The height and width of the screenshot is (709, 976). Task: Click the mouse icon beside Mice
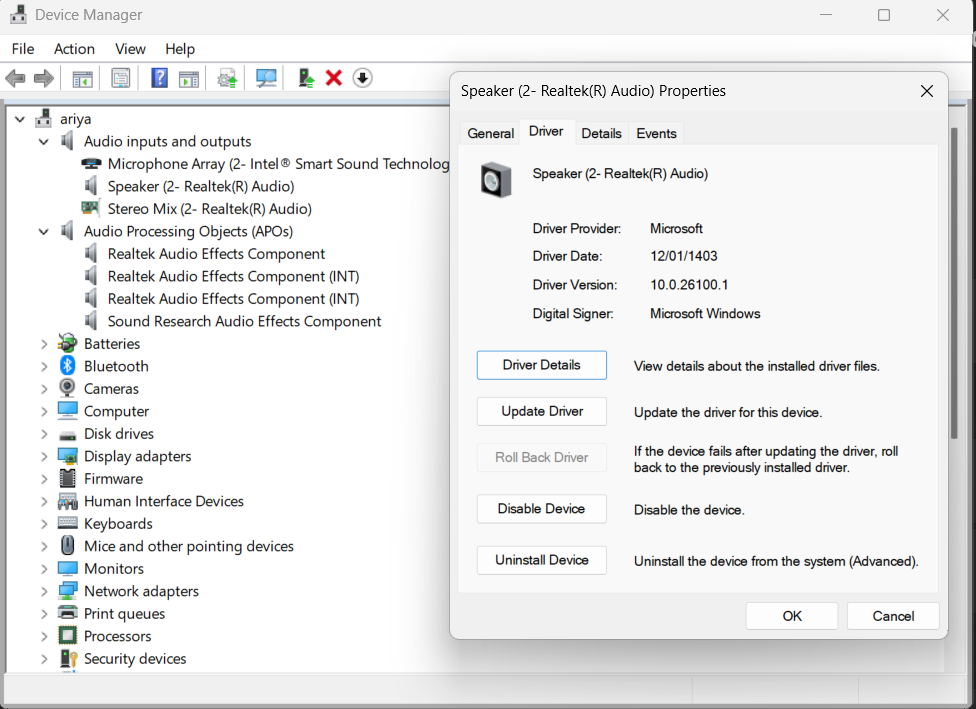pos(67,546)
